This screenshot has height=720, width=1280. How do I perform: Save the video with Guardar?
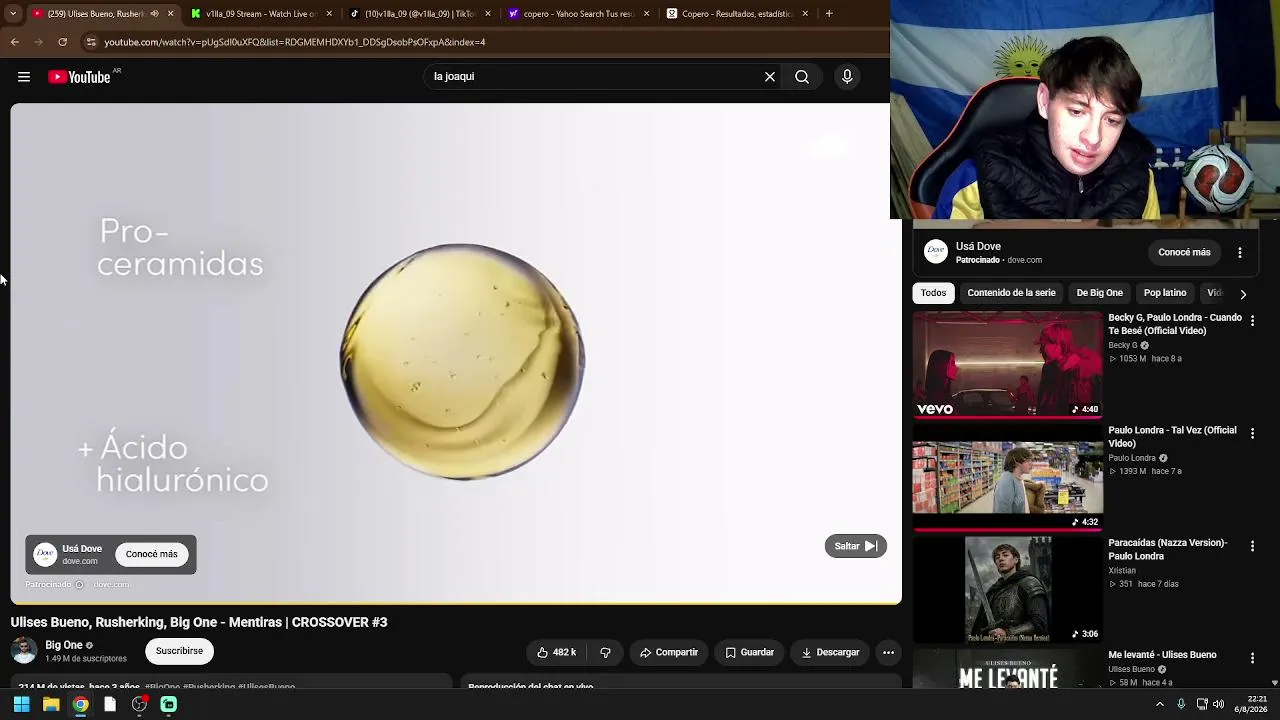pos(750,653)
